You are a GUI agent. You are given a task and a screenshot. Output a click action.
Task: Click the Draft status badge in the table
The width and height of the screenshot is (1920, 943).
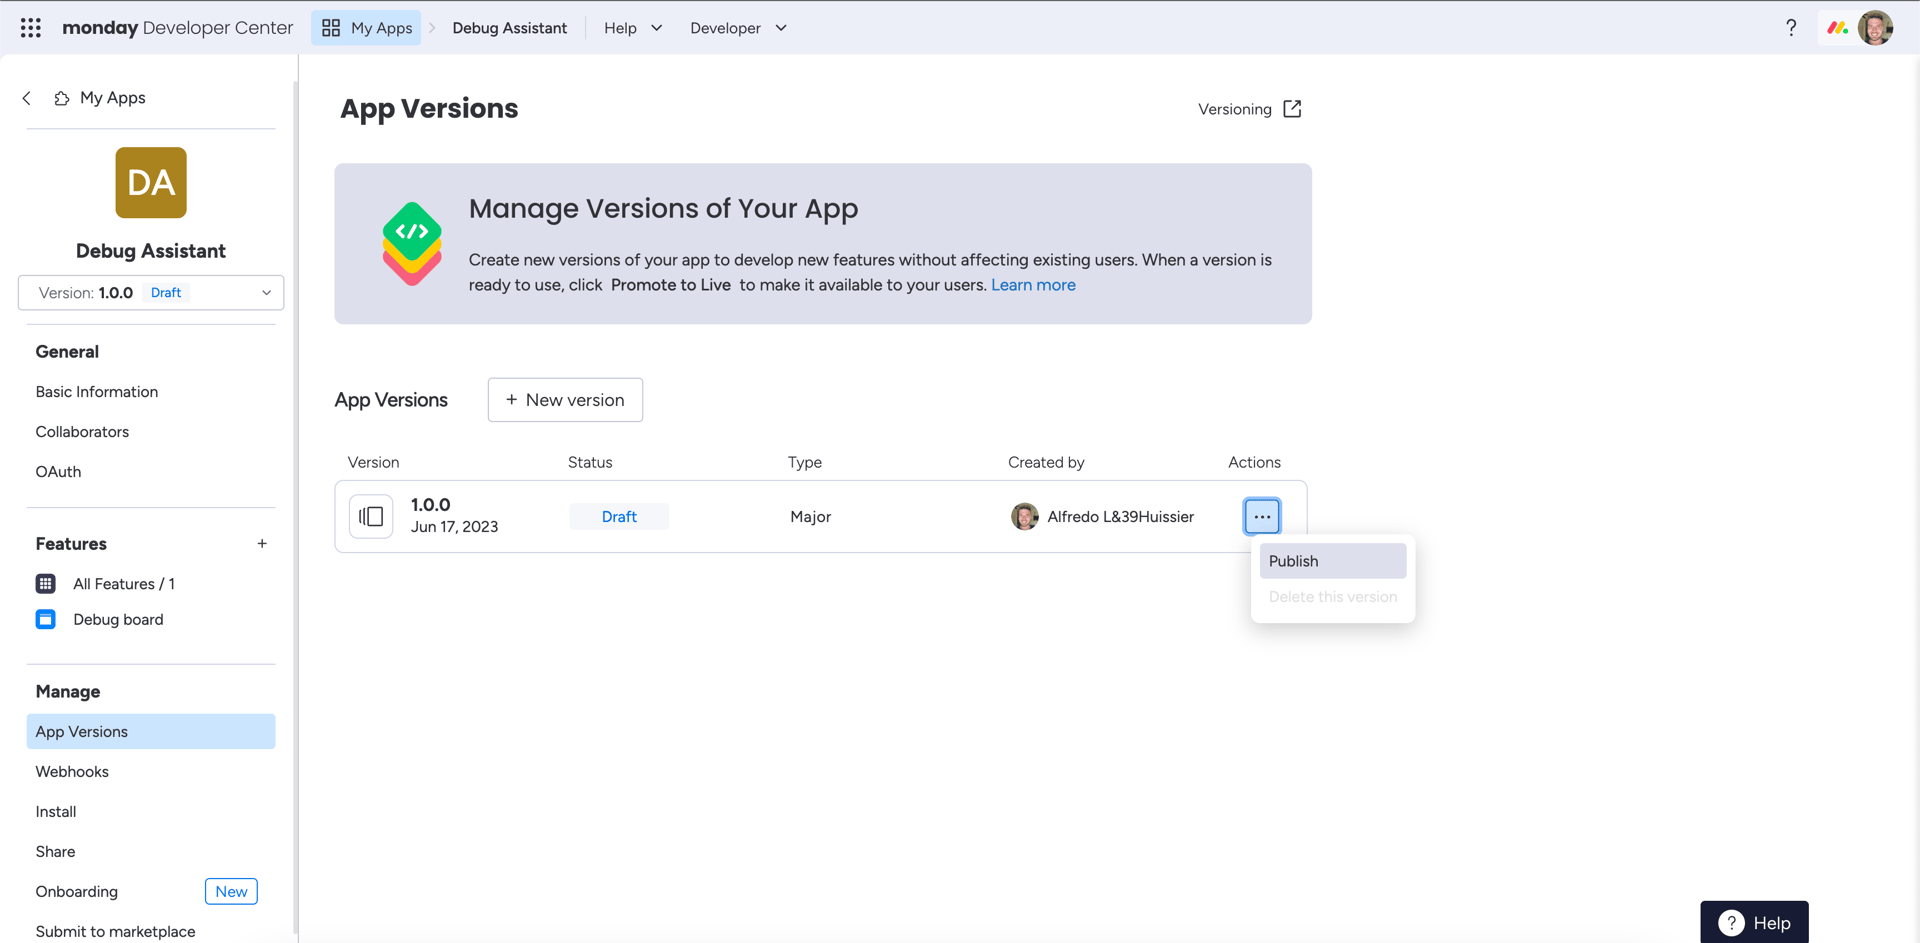point(619,517)
